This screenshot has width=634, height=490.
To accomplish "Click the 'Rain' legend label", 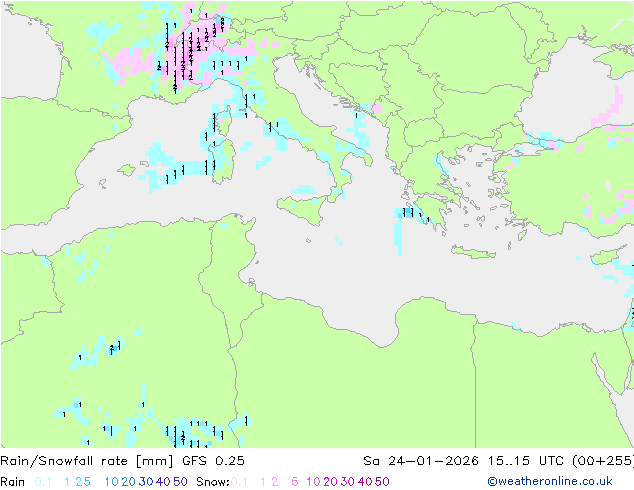I will tap(13, 482).
